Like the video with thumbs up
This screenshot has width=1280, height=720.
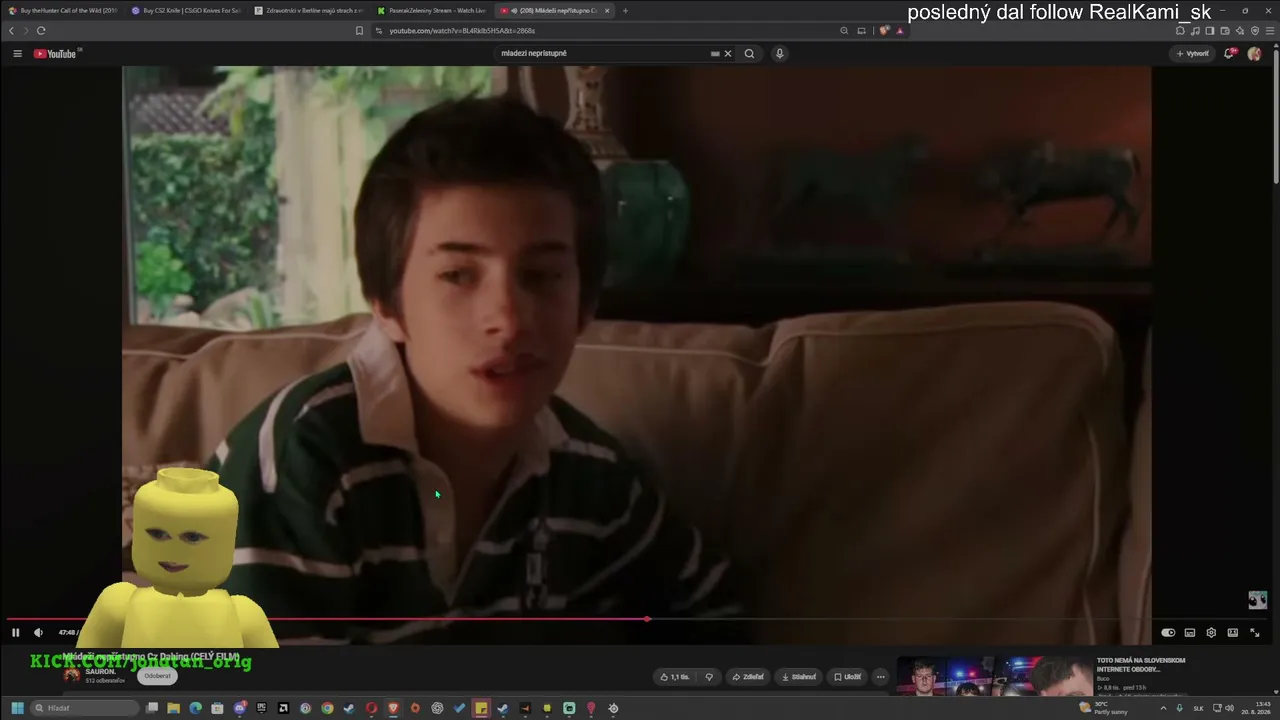676,677
